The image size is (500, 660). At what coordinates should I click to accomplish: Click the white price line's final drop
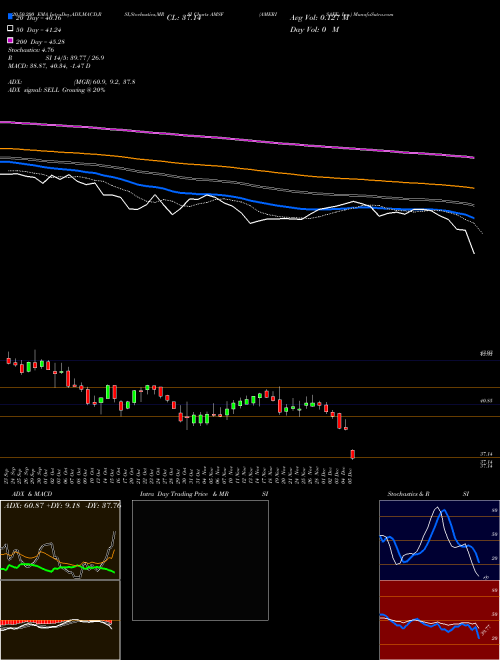(x=471, y=242)
